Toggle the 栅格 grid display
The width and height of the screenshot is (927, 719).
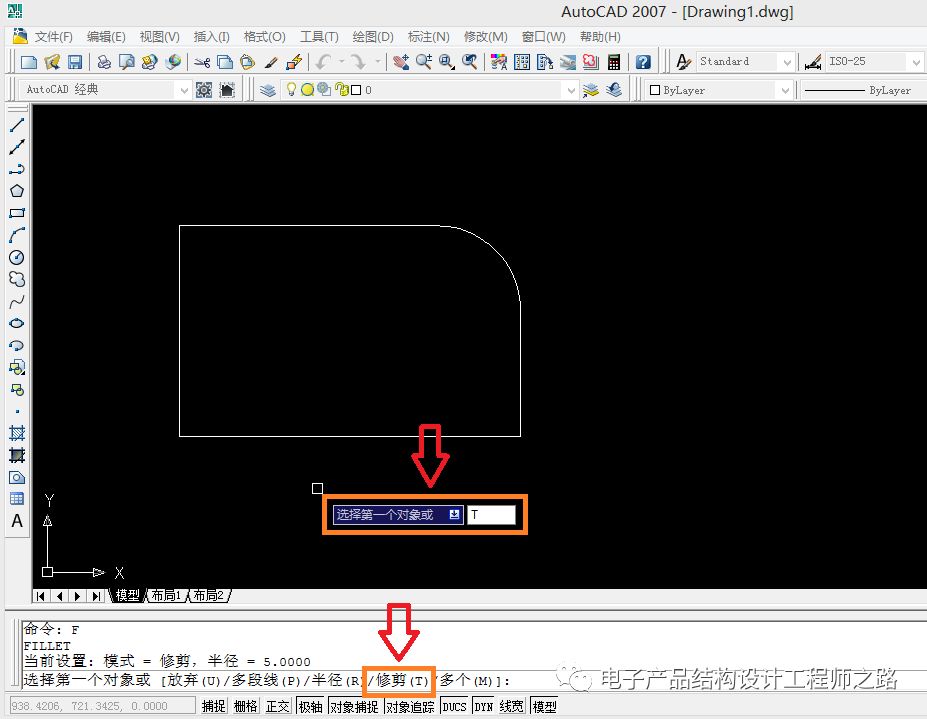click(x=245, y=706)
